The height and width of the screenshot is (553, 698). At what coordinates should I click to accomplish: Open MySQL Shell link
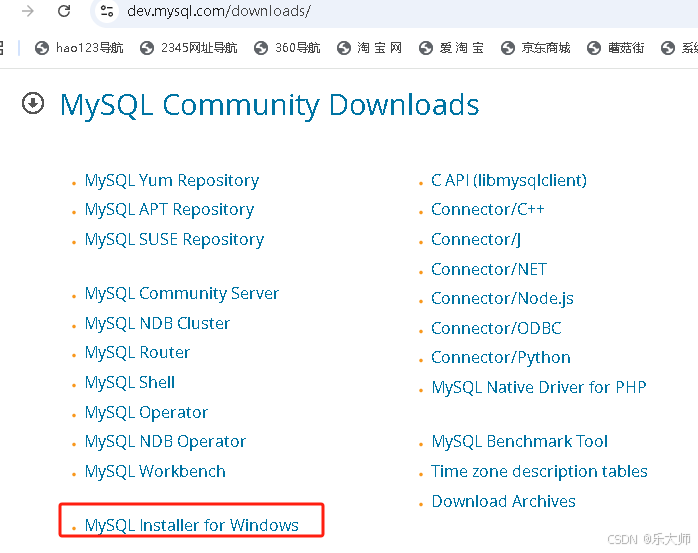coord(130,382)
